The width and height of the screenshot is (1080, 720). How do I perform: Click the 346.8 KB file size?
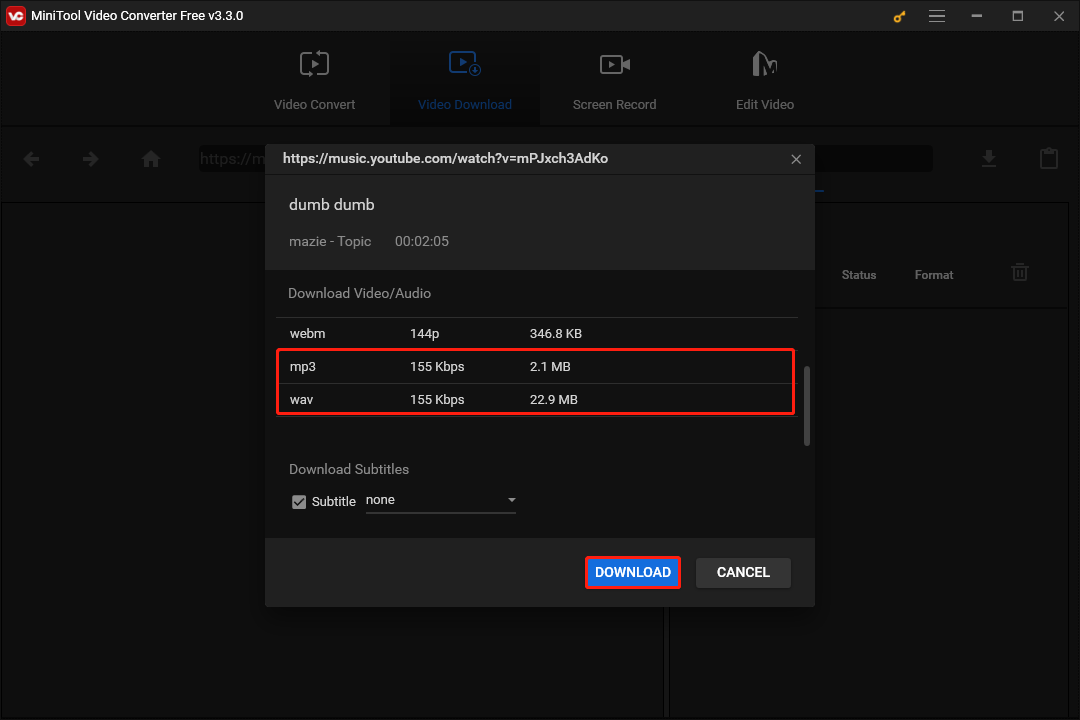point(555,333)
